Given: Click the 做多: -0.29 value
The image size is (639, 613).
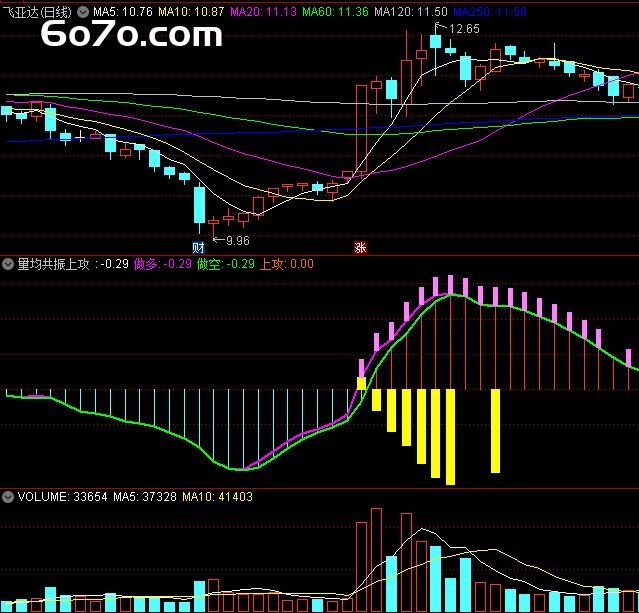Looking at the screenshot, I should click(x=163, y=264).
